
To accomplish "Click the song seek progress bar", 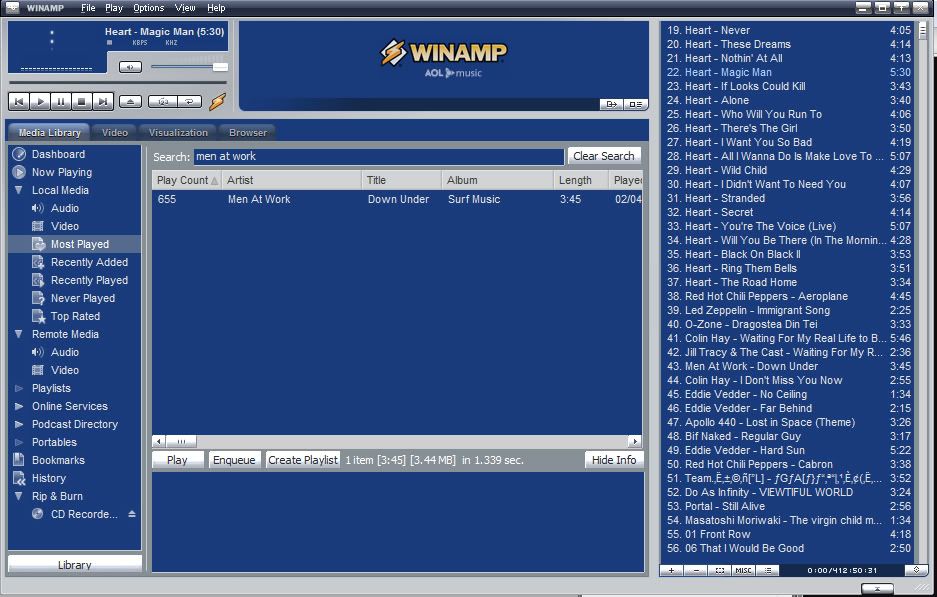I will pos(118,82).
